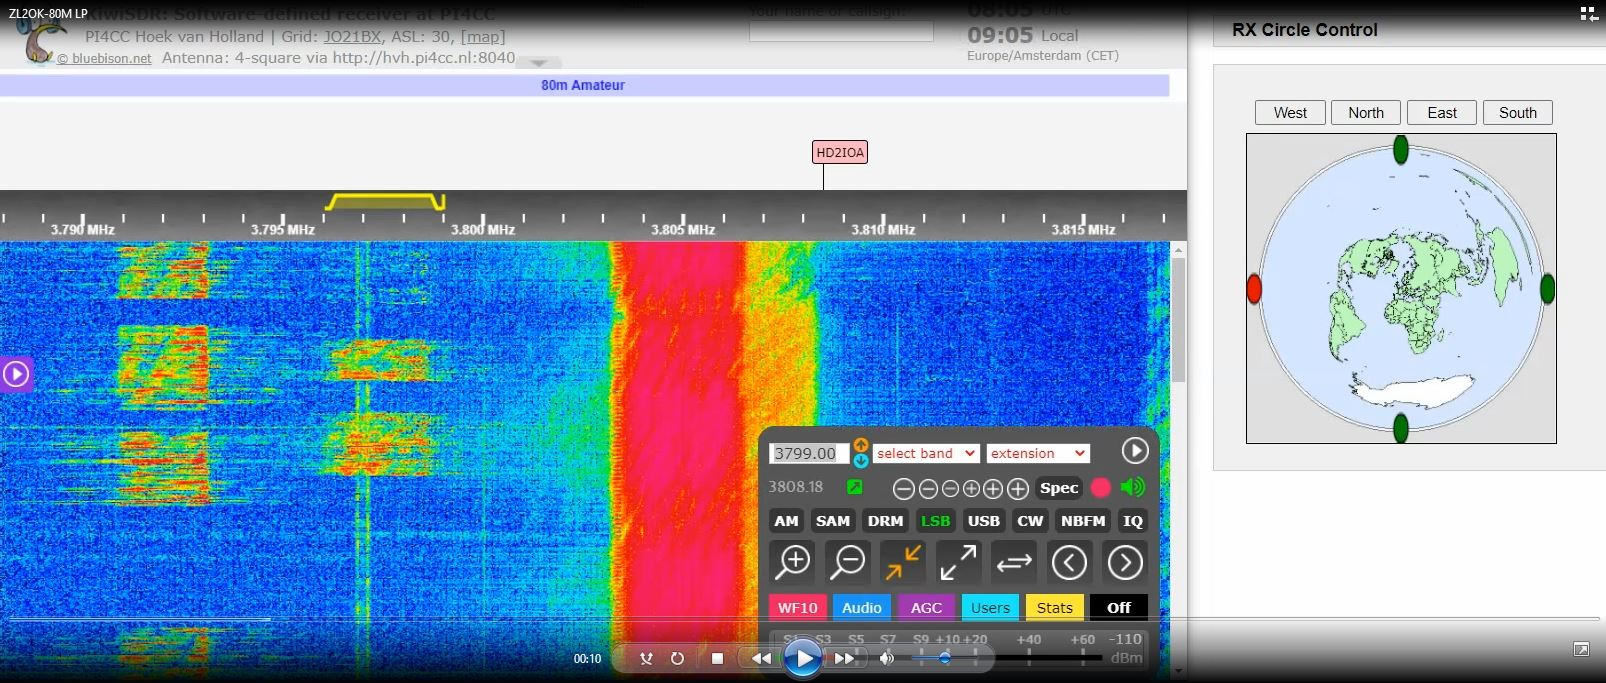1606x683 pixels.
Task: Click the max zoom-out expand arrows icon
Action: pyautogui.click(x=958, y=563)
